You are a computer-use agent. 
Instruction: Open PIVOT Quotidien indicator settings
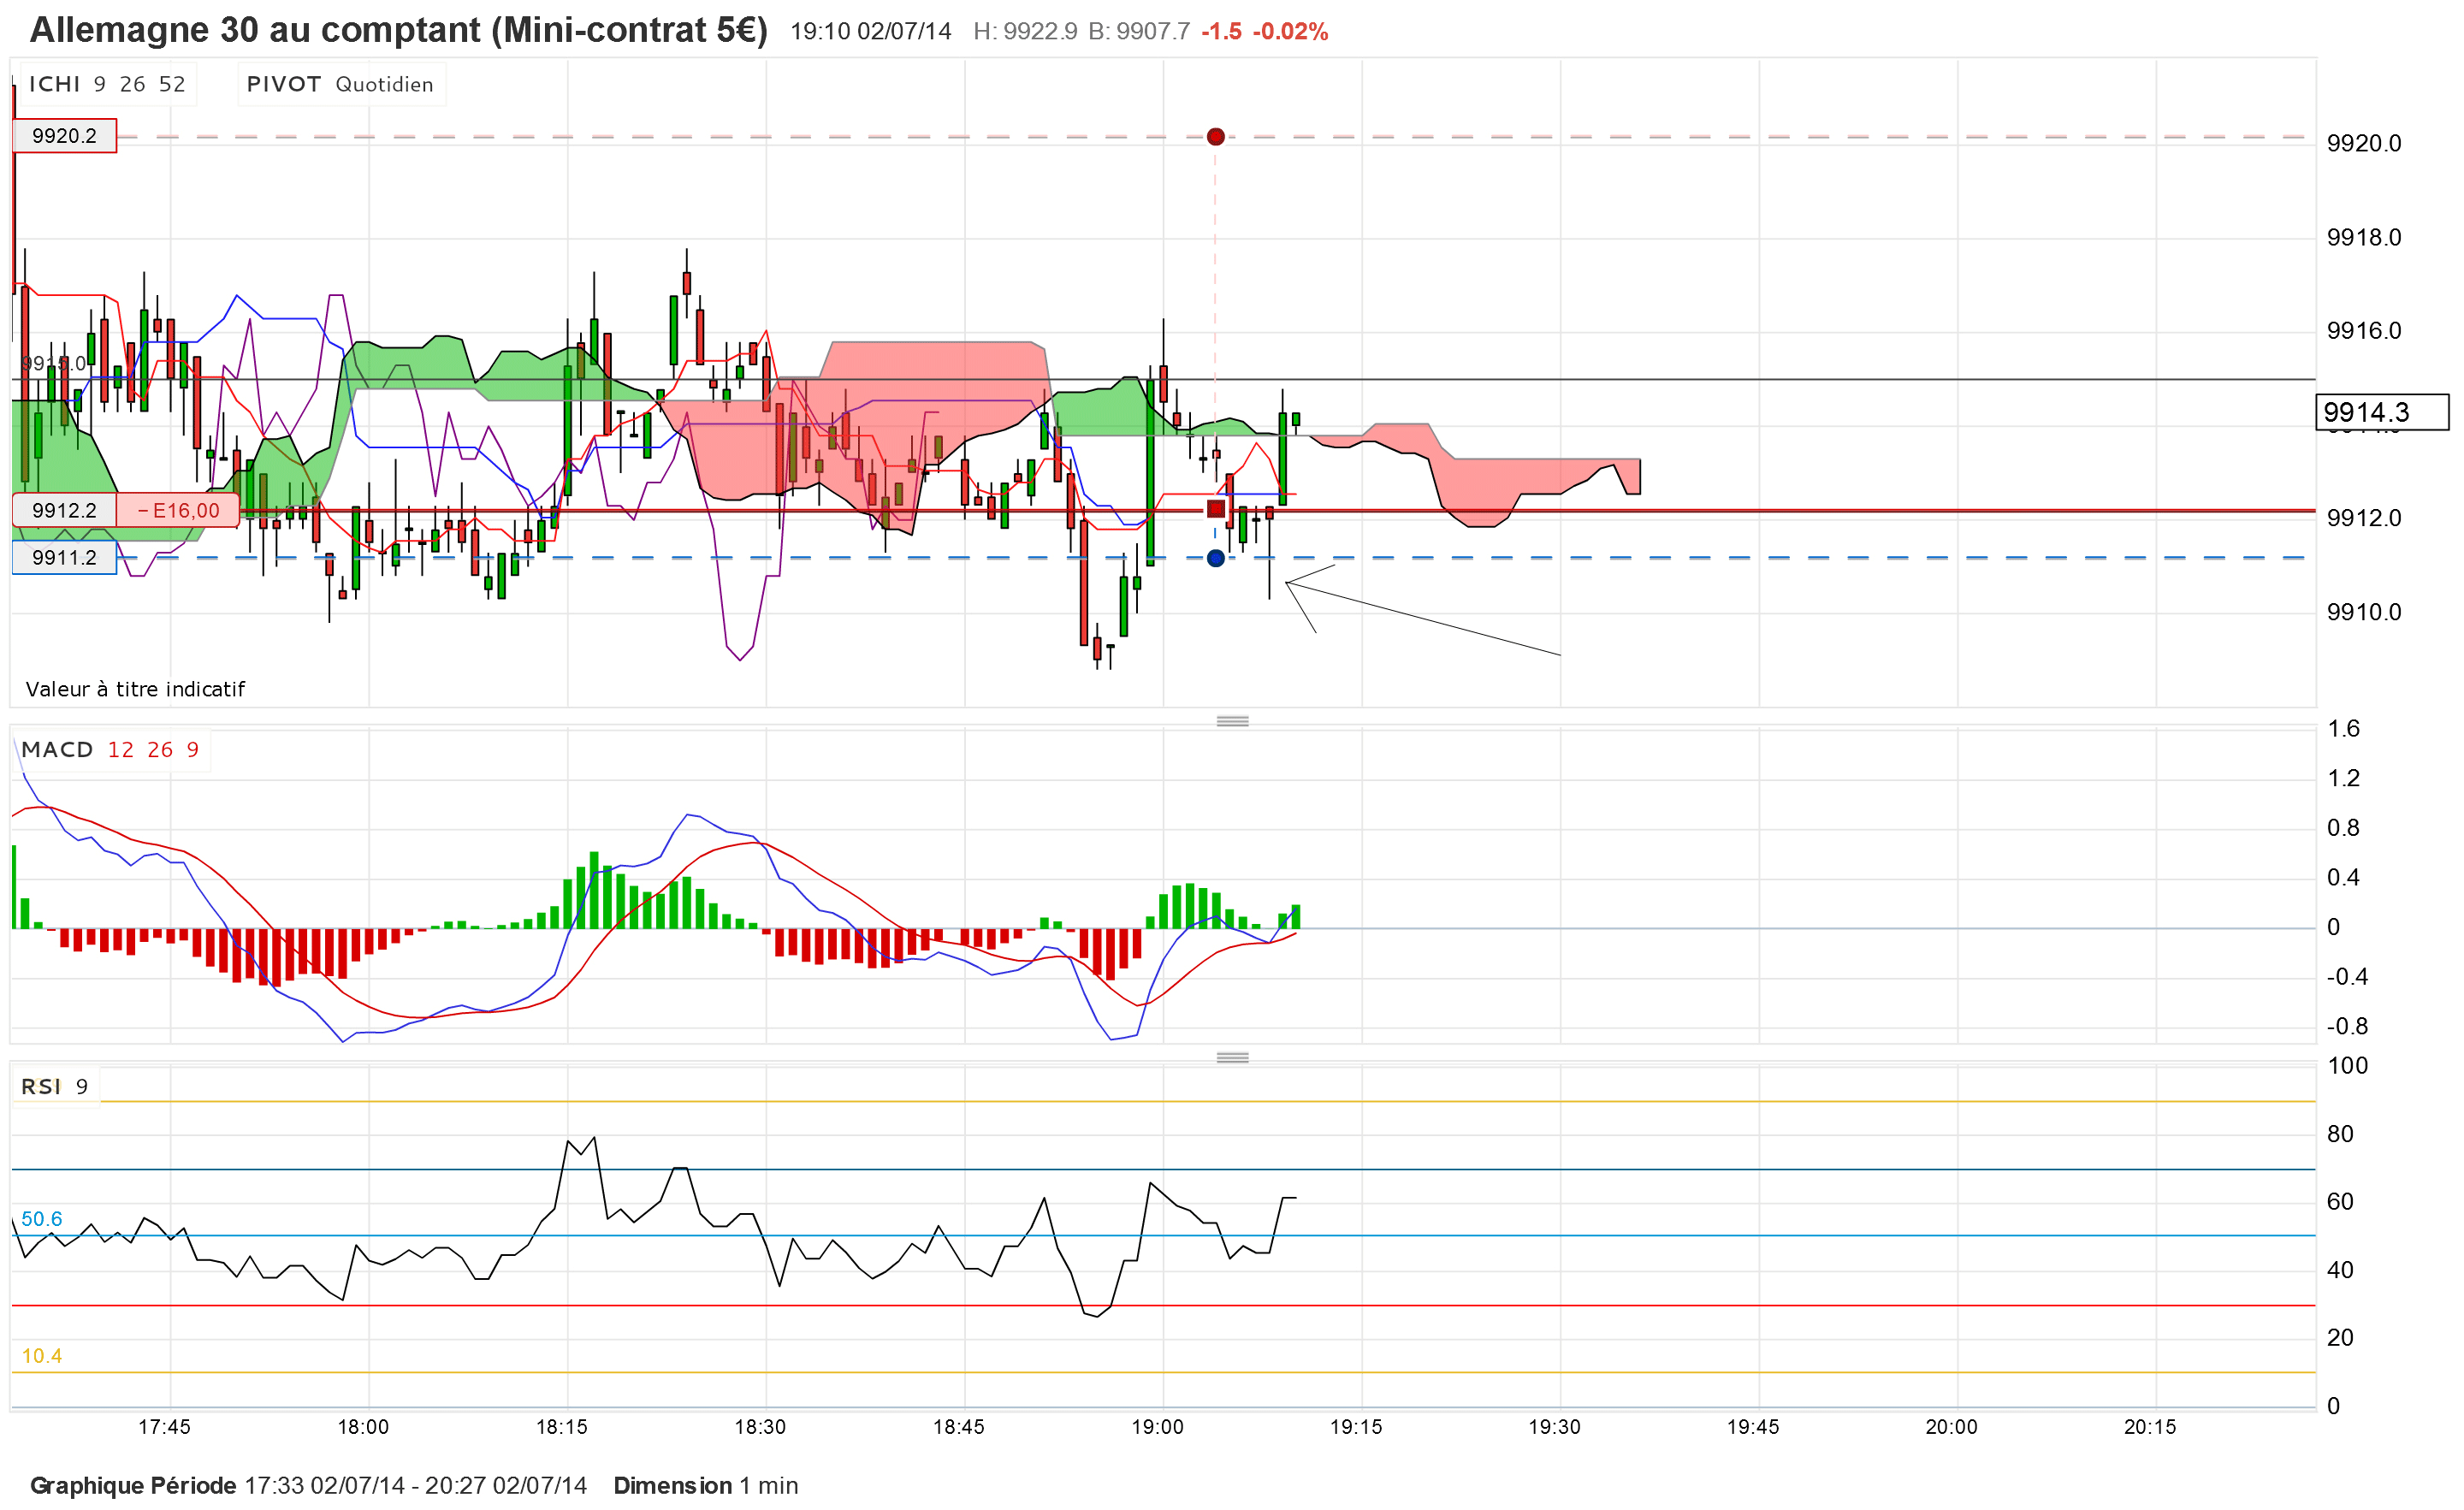[340, 84]
